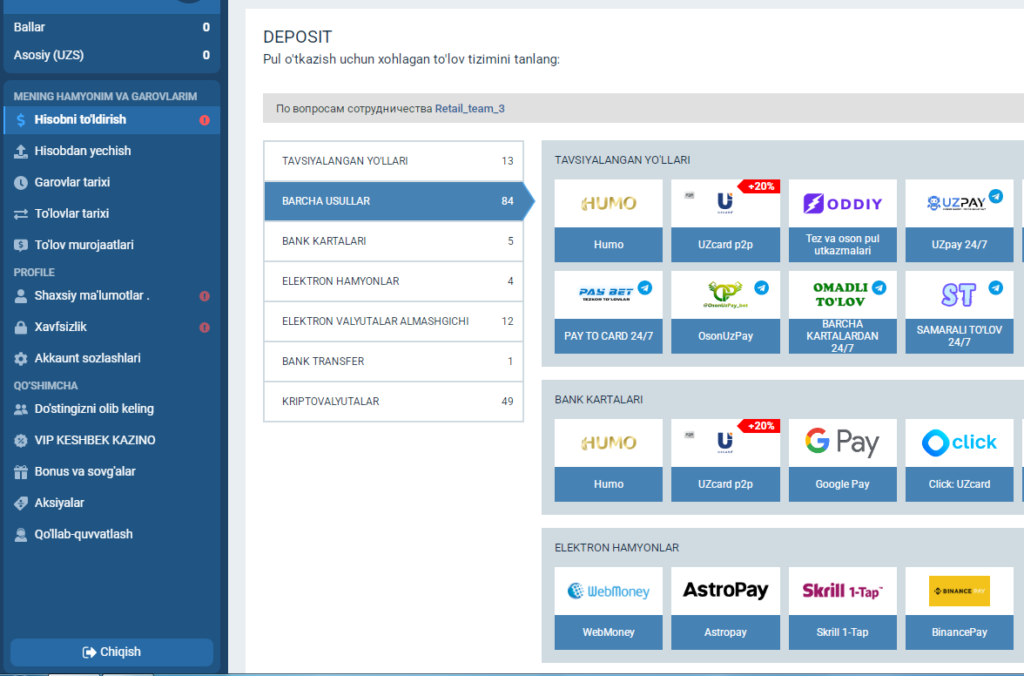Screen dimensions: 1024x676
Task: Choose the AstroPay payment logo
Action: (x=725, y=591)
